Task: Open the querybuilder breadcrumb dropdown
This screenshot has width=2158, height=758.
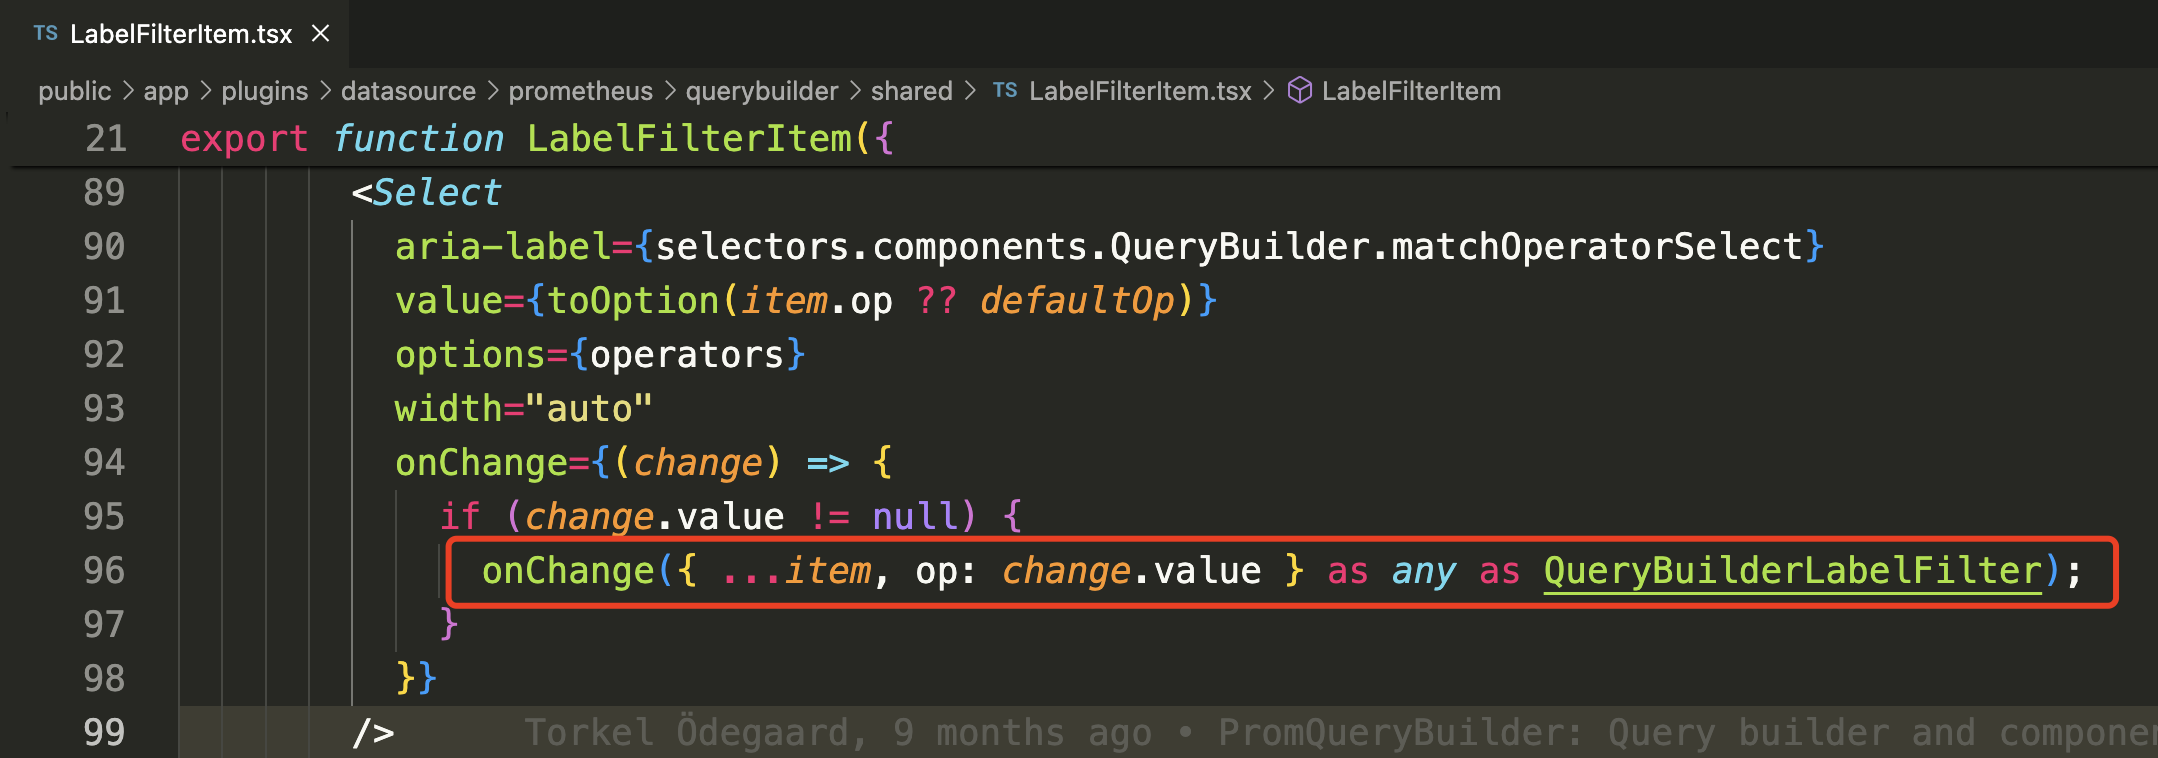Action: click(x=762, y=90)
